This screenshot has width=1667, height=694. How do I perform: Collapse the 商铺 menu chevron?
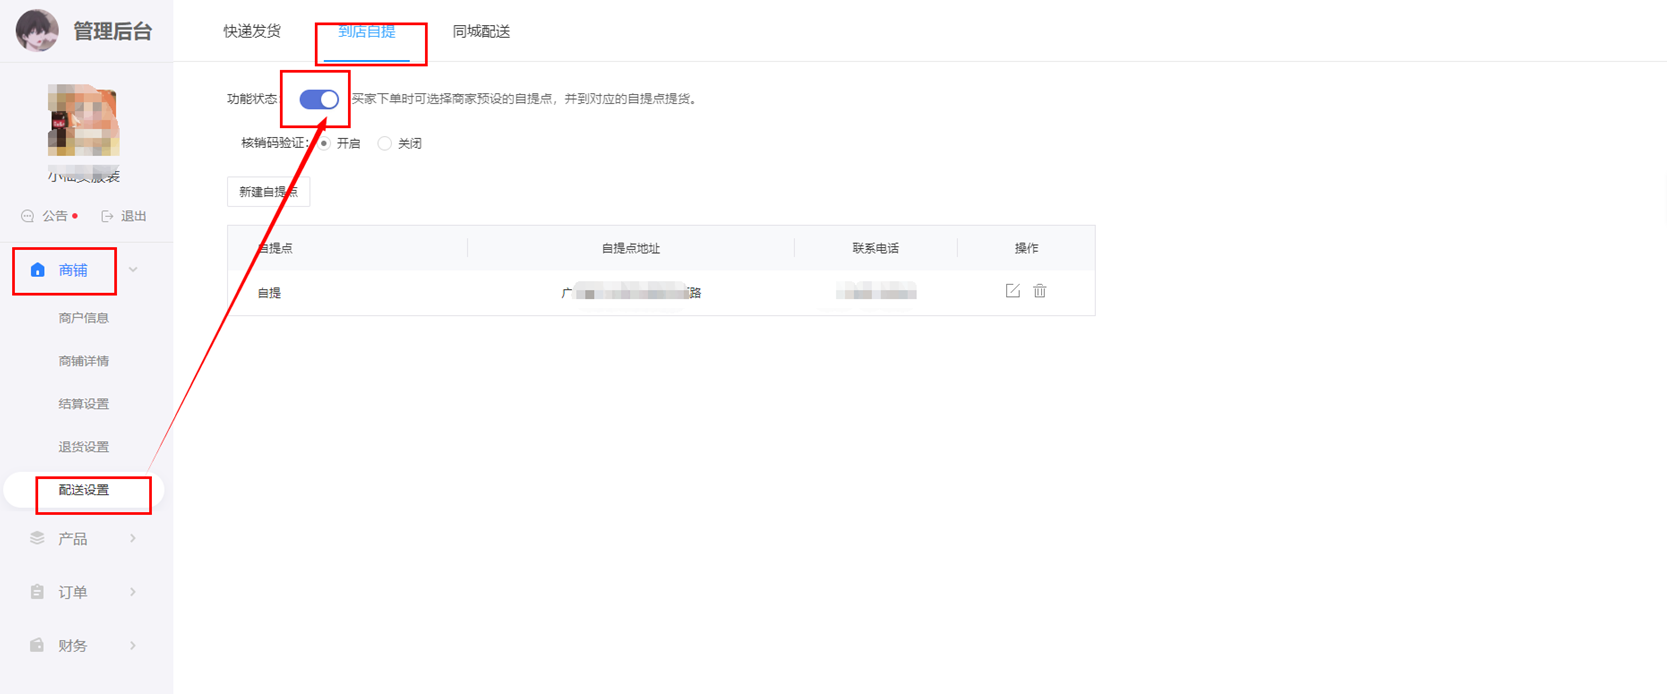tap(133, 270)
